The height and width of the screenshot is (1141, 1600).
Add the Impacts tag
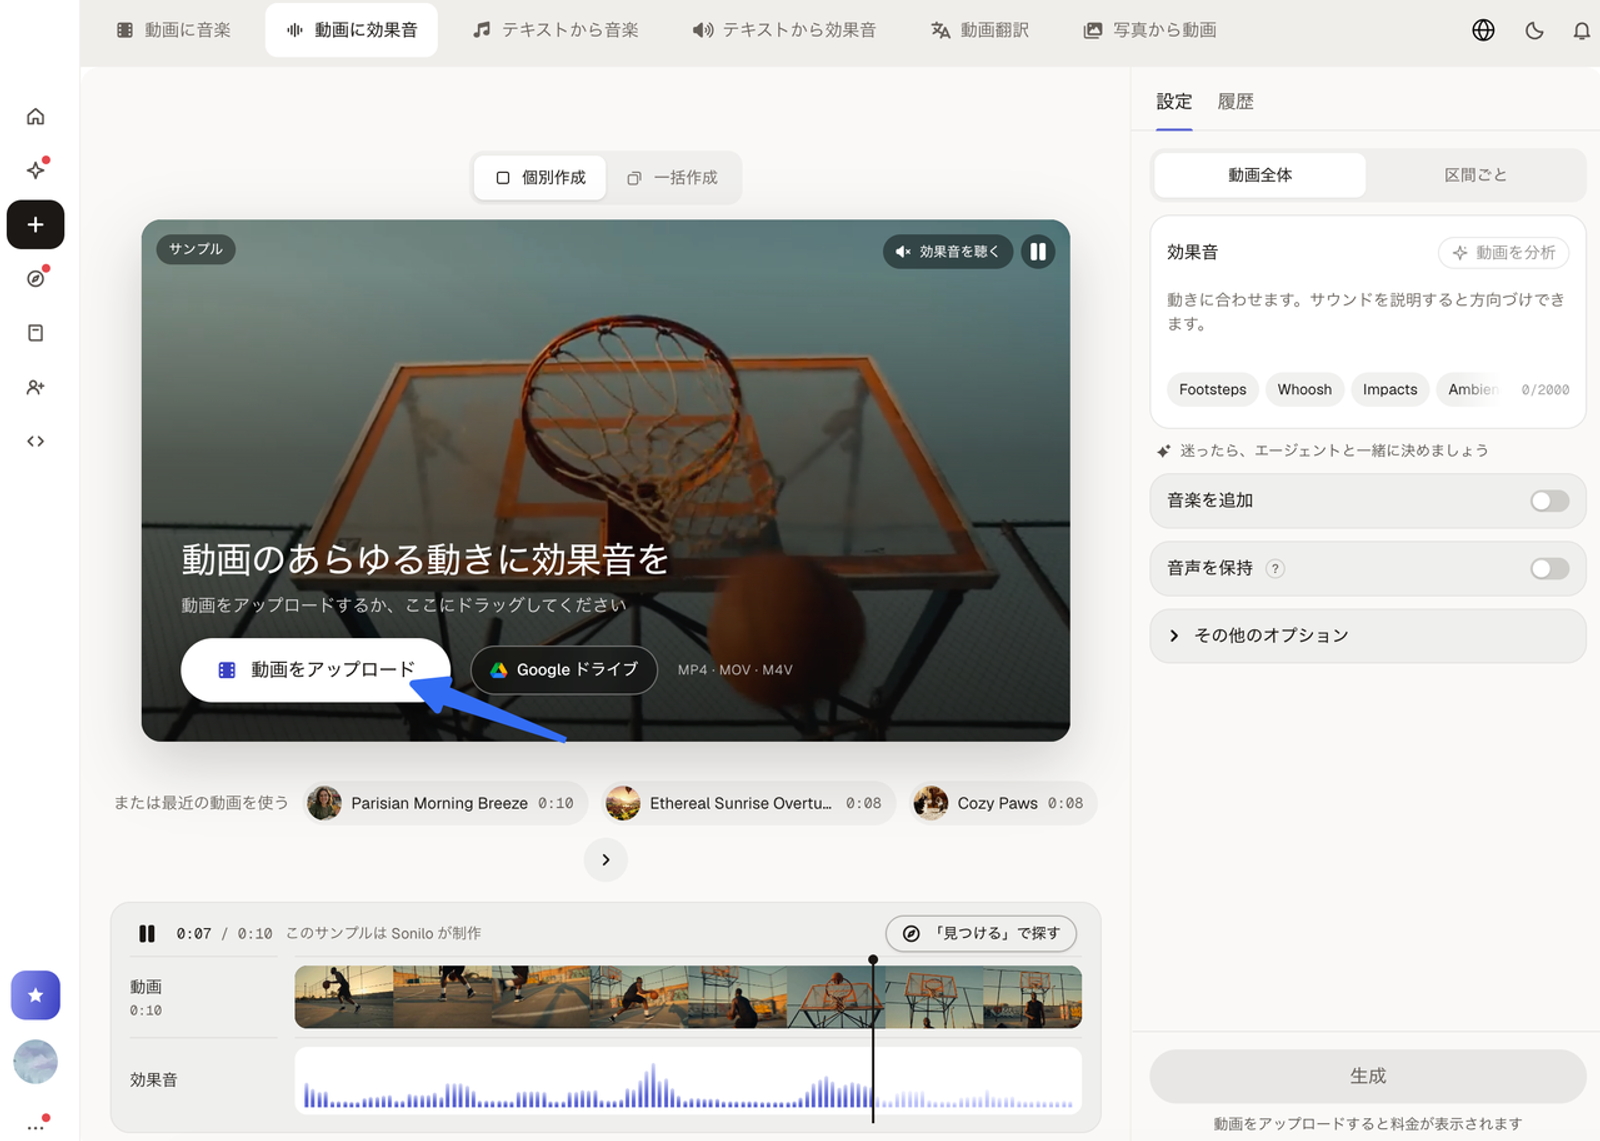point(1390,390)
